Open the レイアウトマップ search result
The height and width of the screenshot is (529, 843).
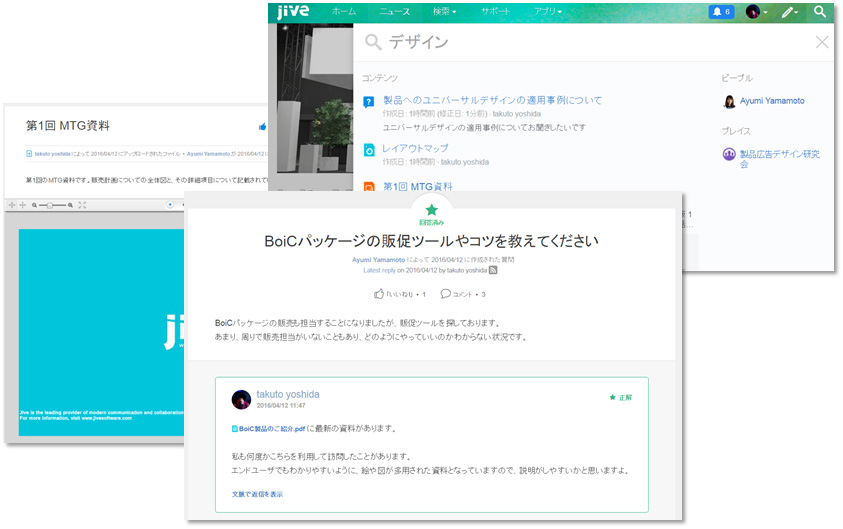tap(415, 148)
